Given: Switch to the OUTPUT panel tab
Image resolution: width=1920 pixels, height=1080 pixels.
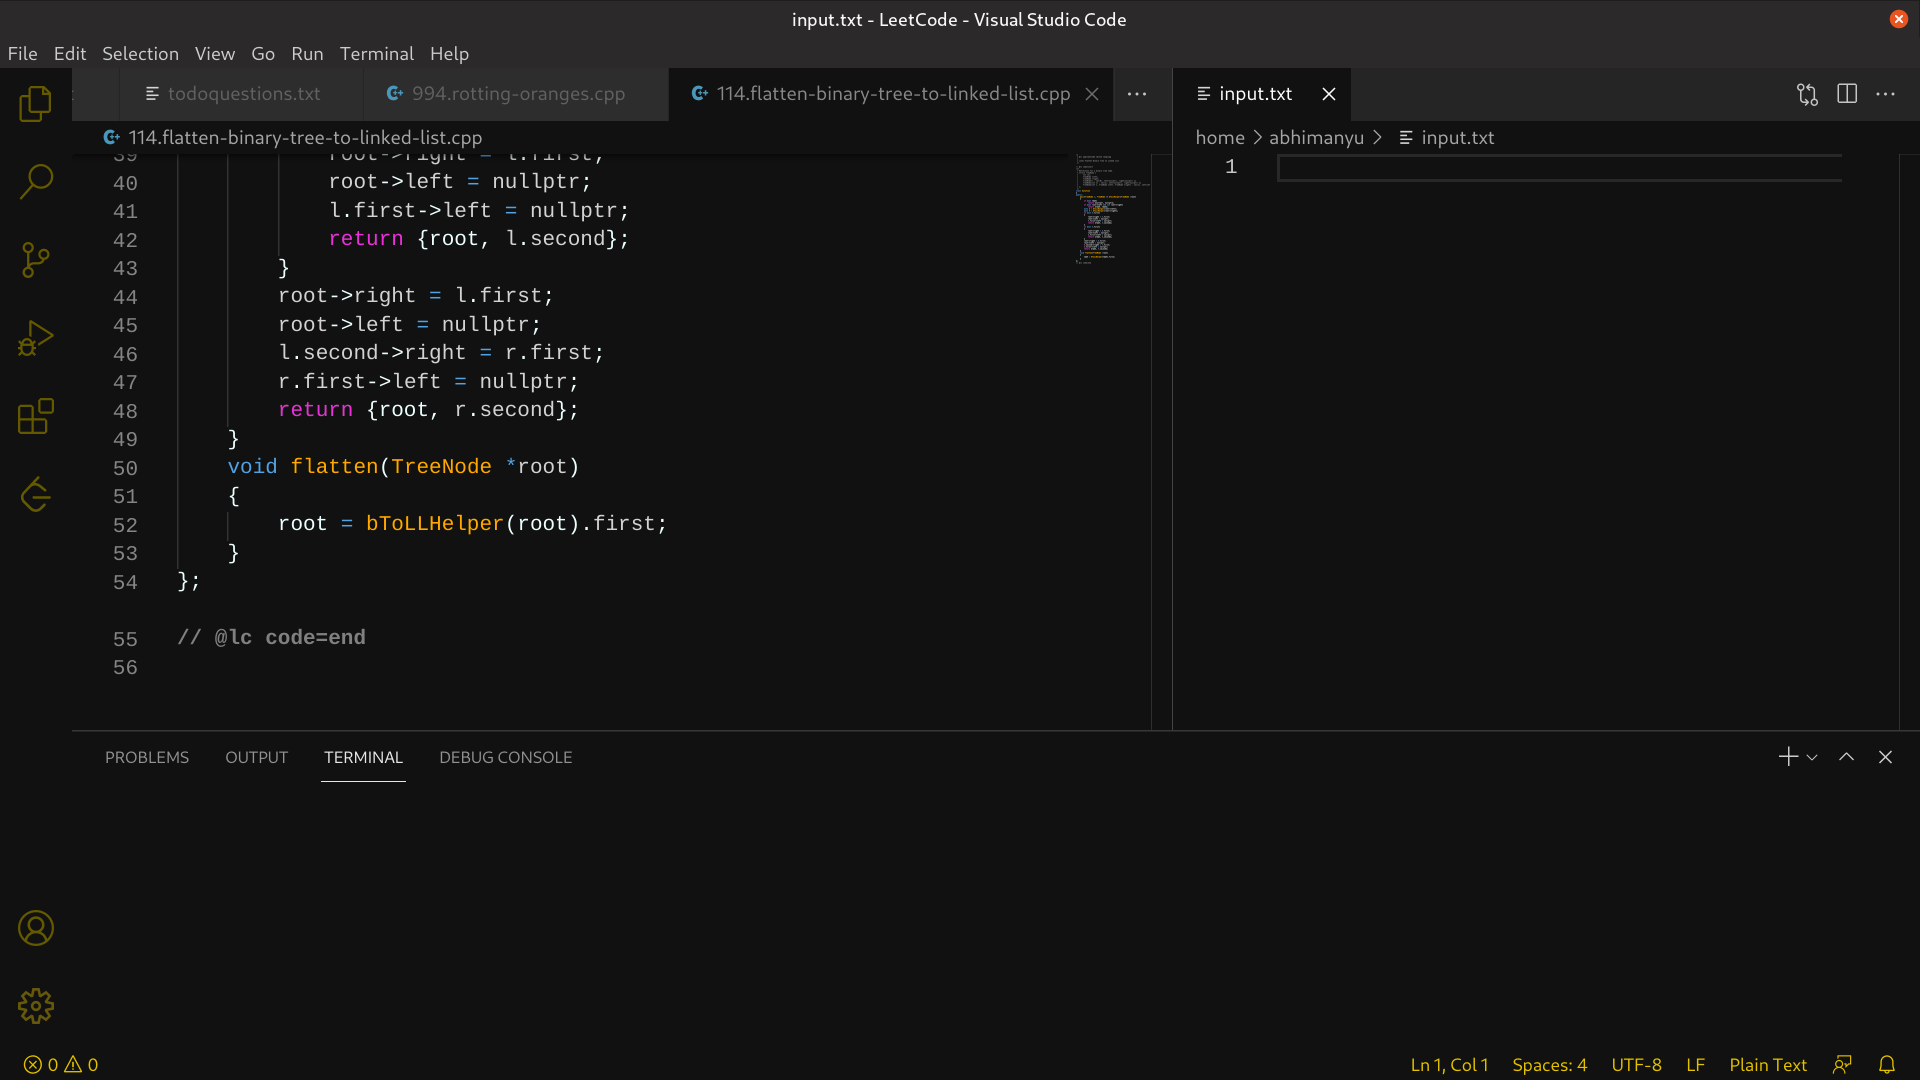Looking at the screenshot, I should [256, 758].
